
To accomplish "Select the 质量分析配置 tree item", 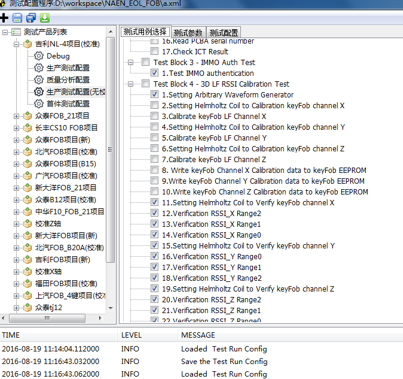I will (68, 80).
